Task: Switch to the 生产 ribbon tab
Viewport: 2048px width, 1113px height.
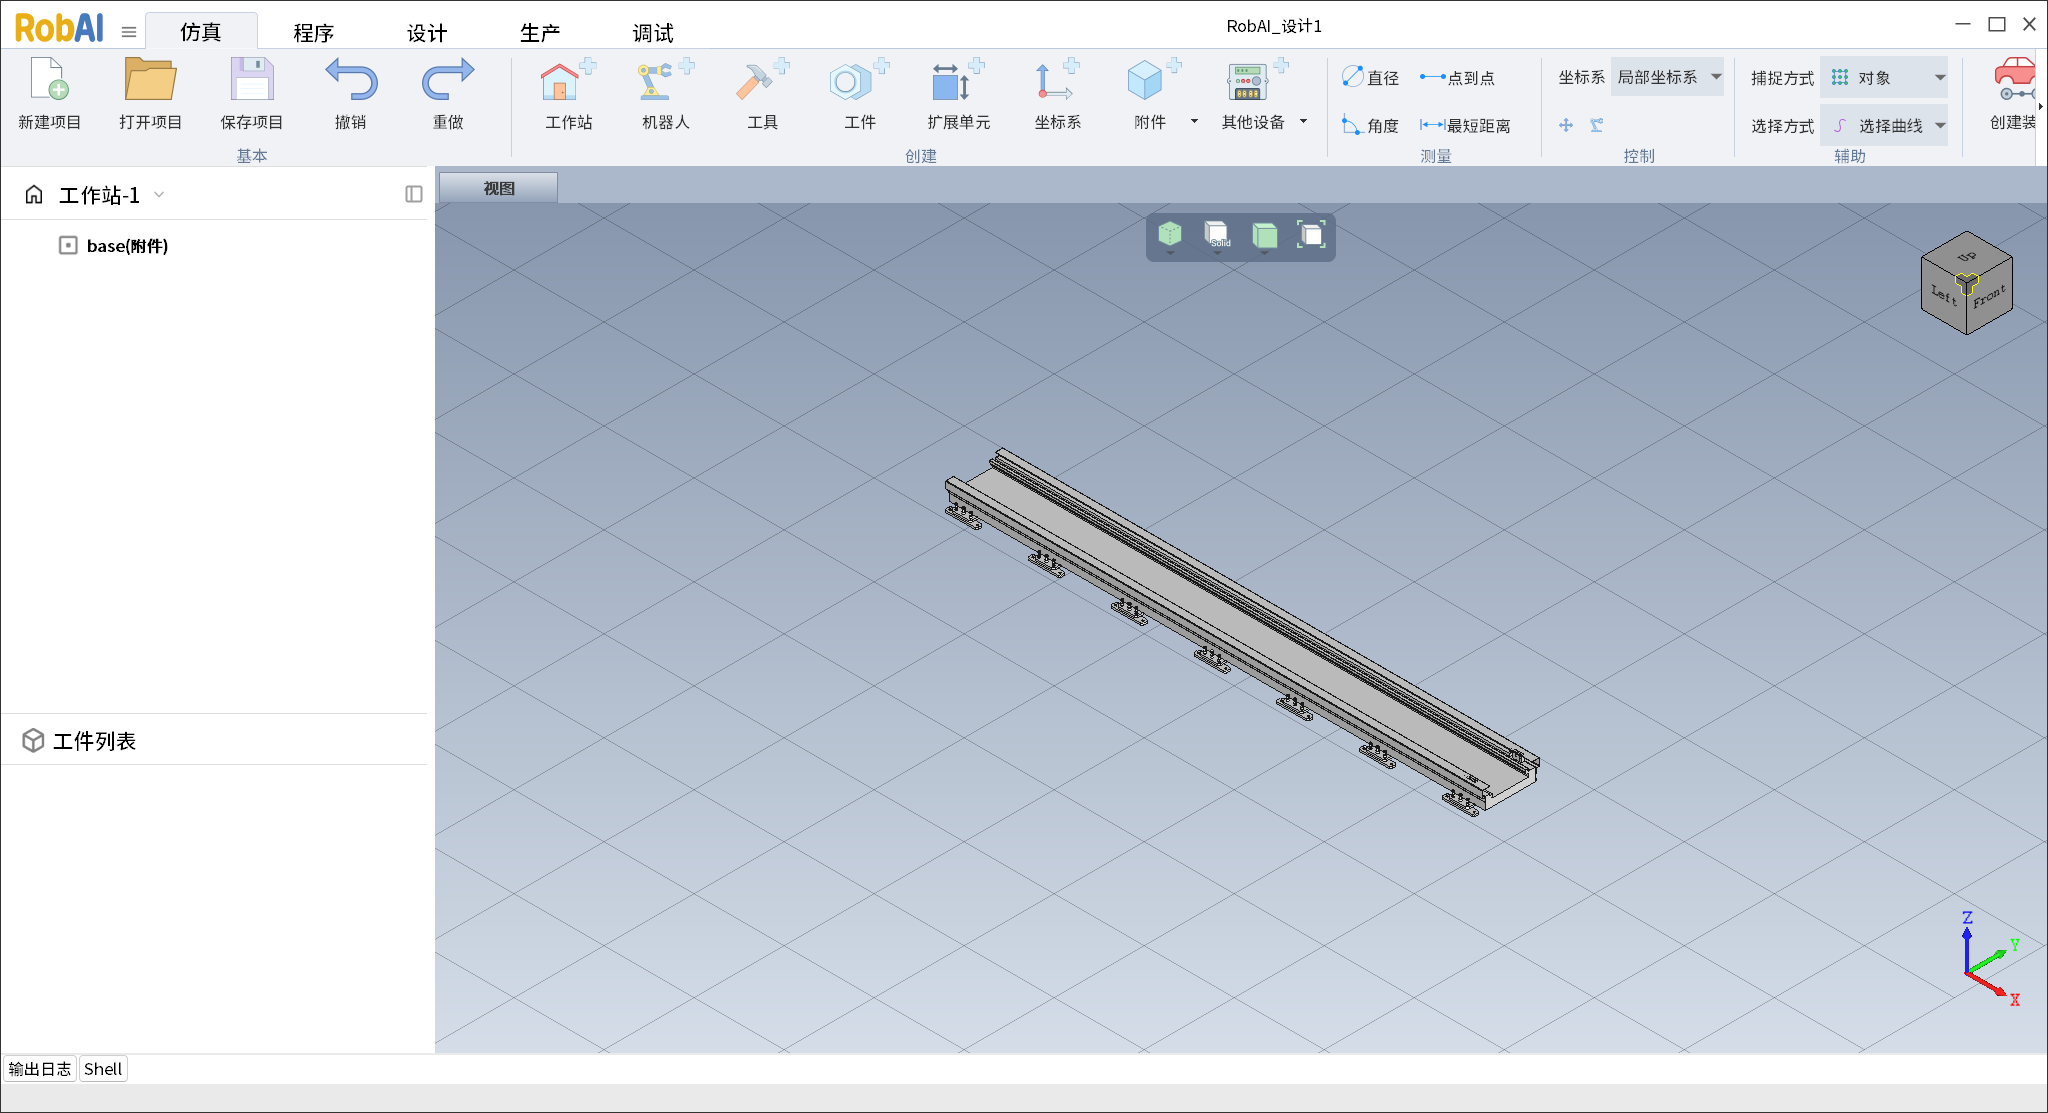Action: click(x=540, y=33)
